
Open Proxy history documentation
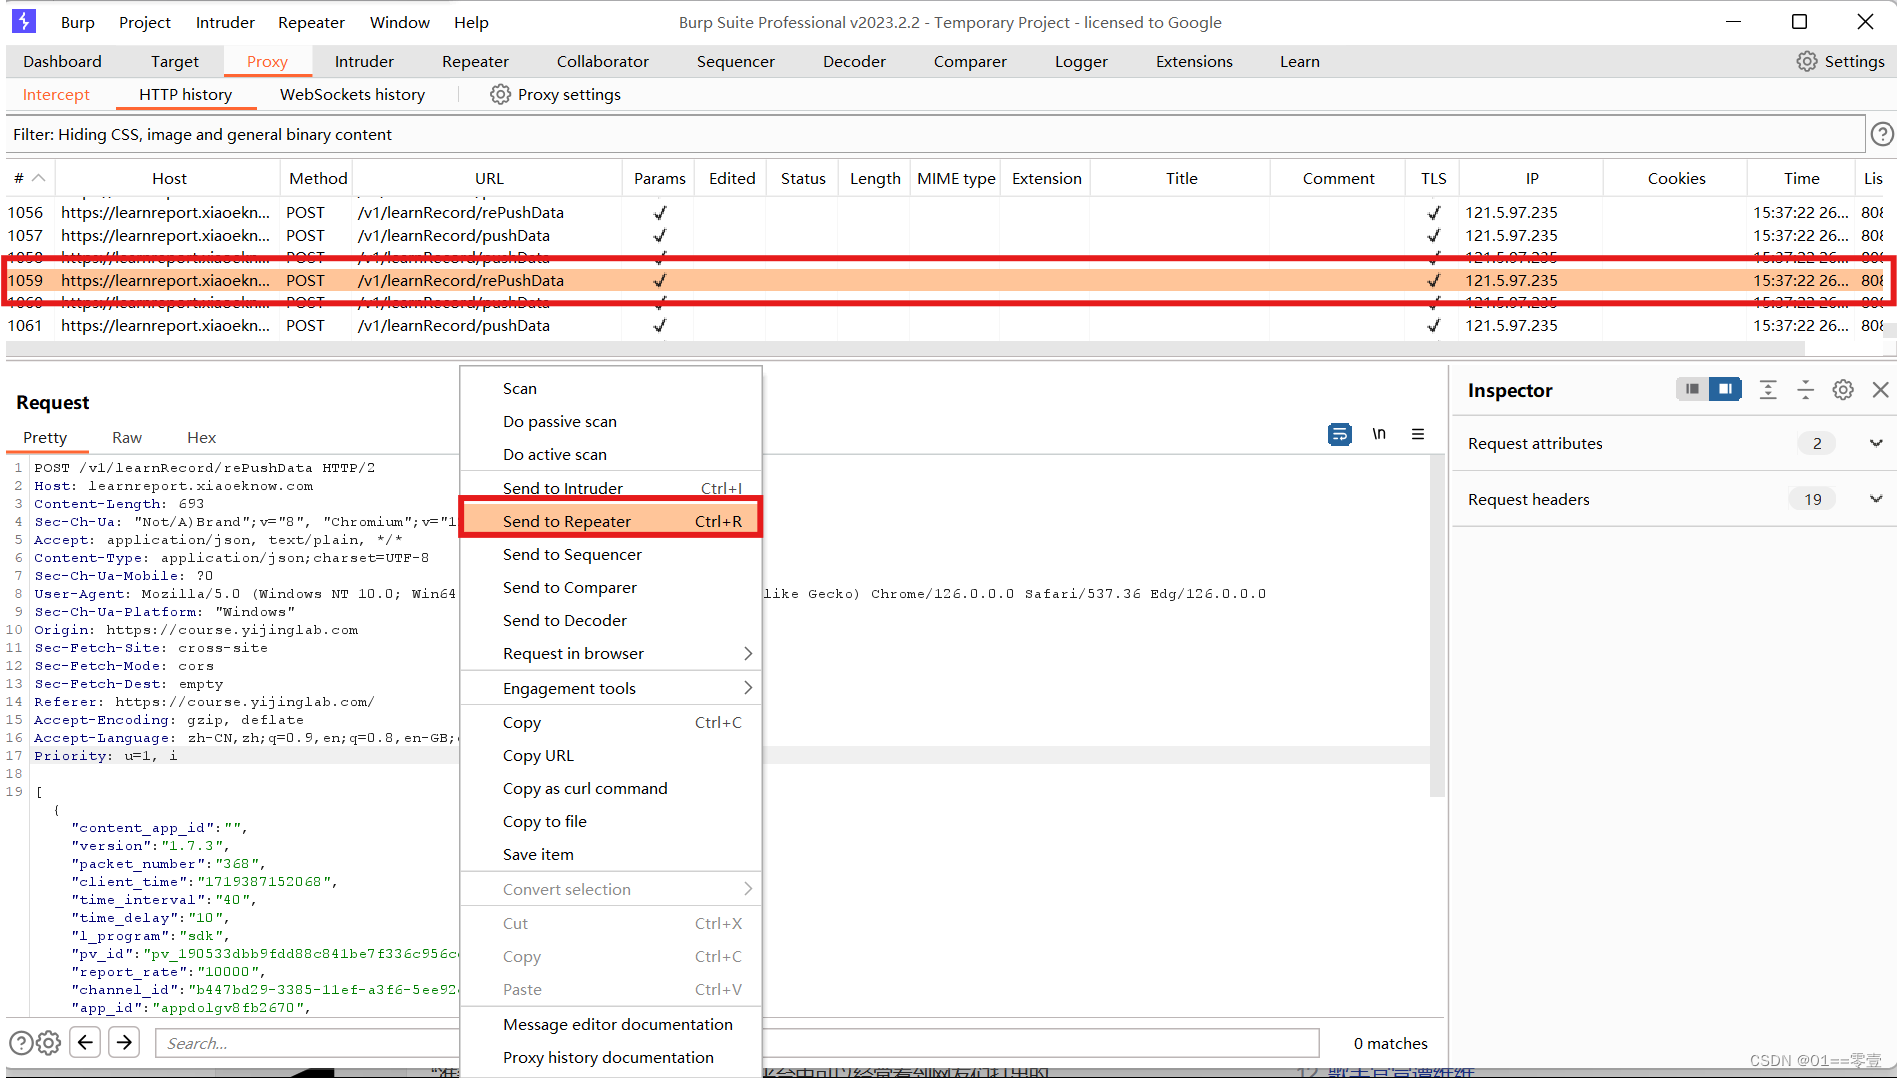click(610, 1057)
